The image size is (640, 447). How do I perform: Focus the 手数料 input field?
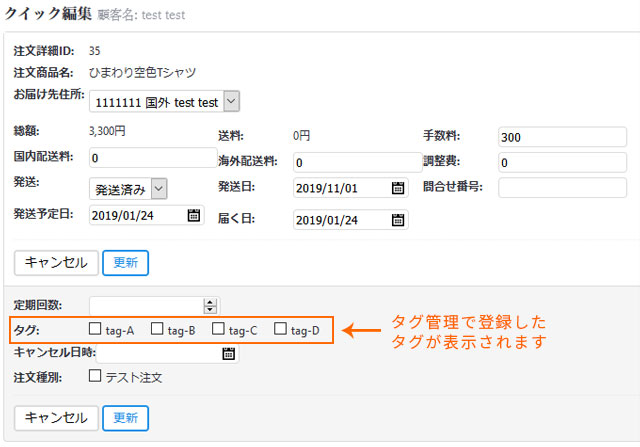pyautogui.click(x=561, y=138)
